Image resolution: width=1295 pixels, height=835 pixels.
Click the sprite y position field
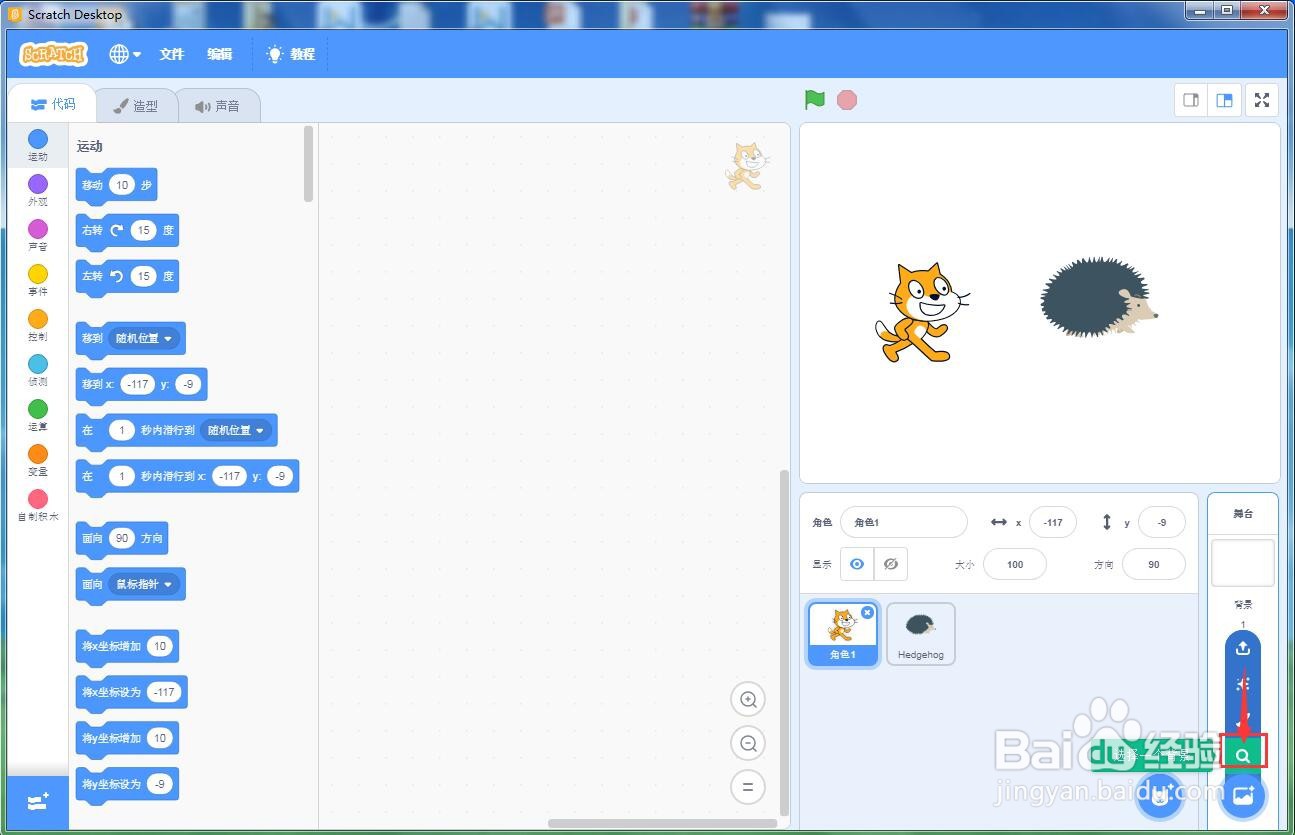pyautogui.click(x=1161, y=522)
